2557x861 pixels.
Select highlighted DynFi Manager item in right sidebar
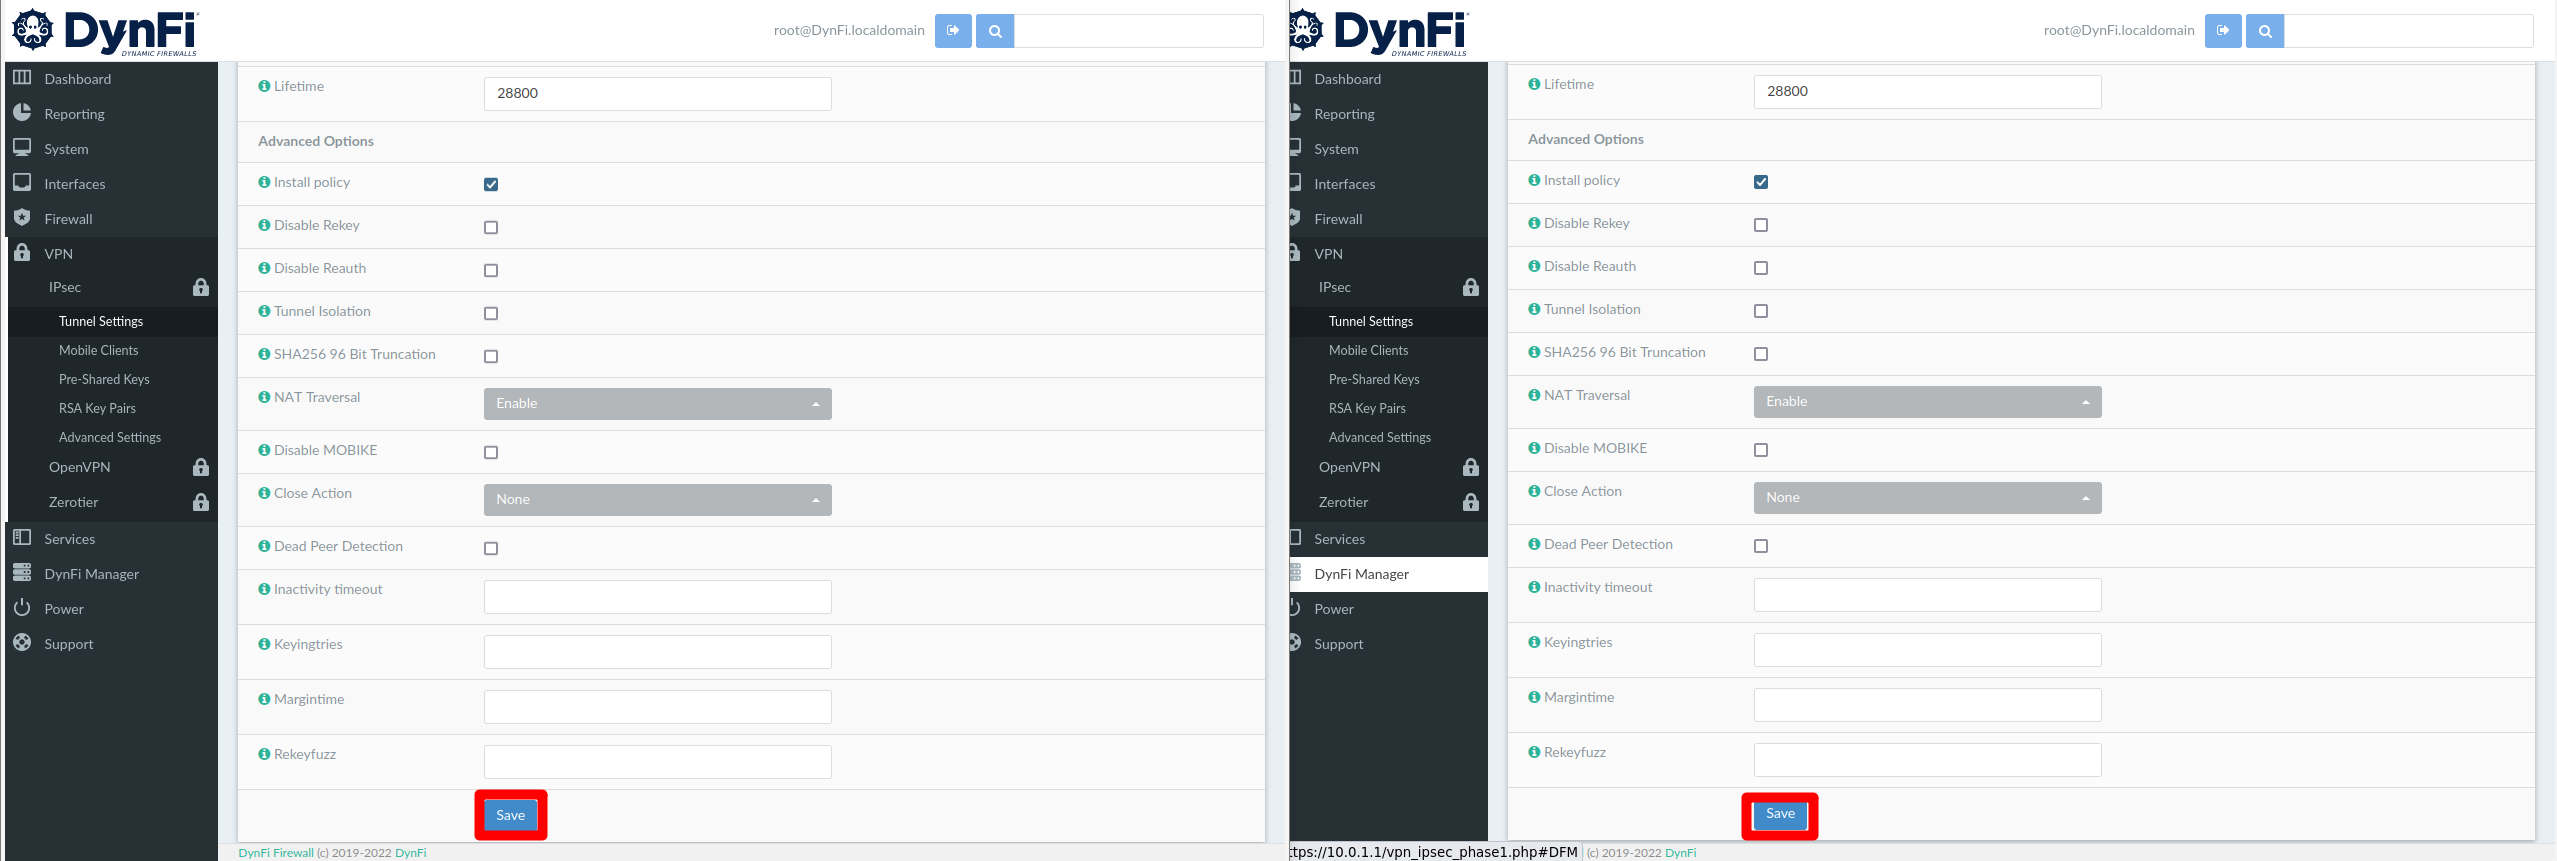[1361, 574]
